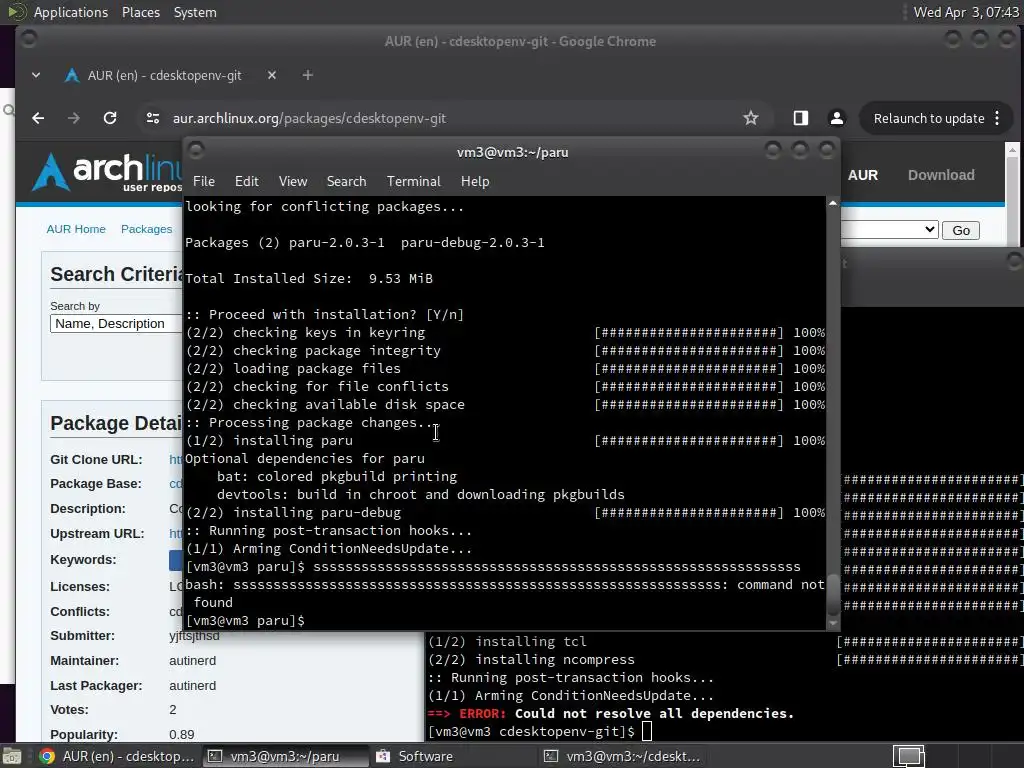Click the paru terminal scrollbar thumb

point(833,593)
